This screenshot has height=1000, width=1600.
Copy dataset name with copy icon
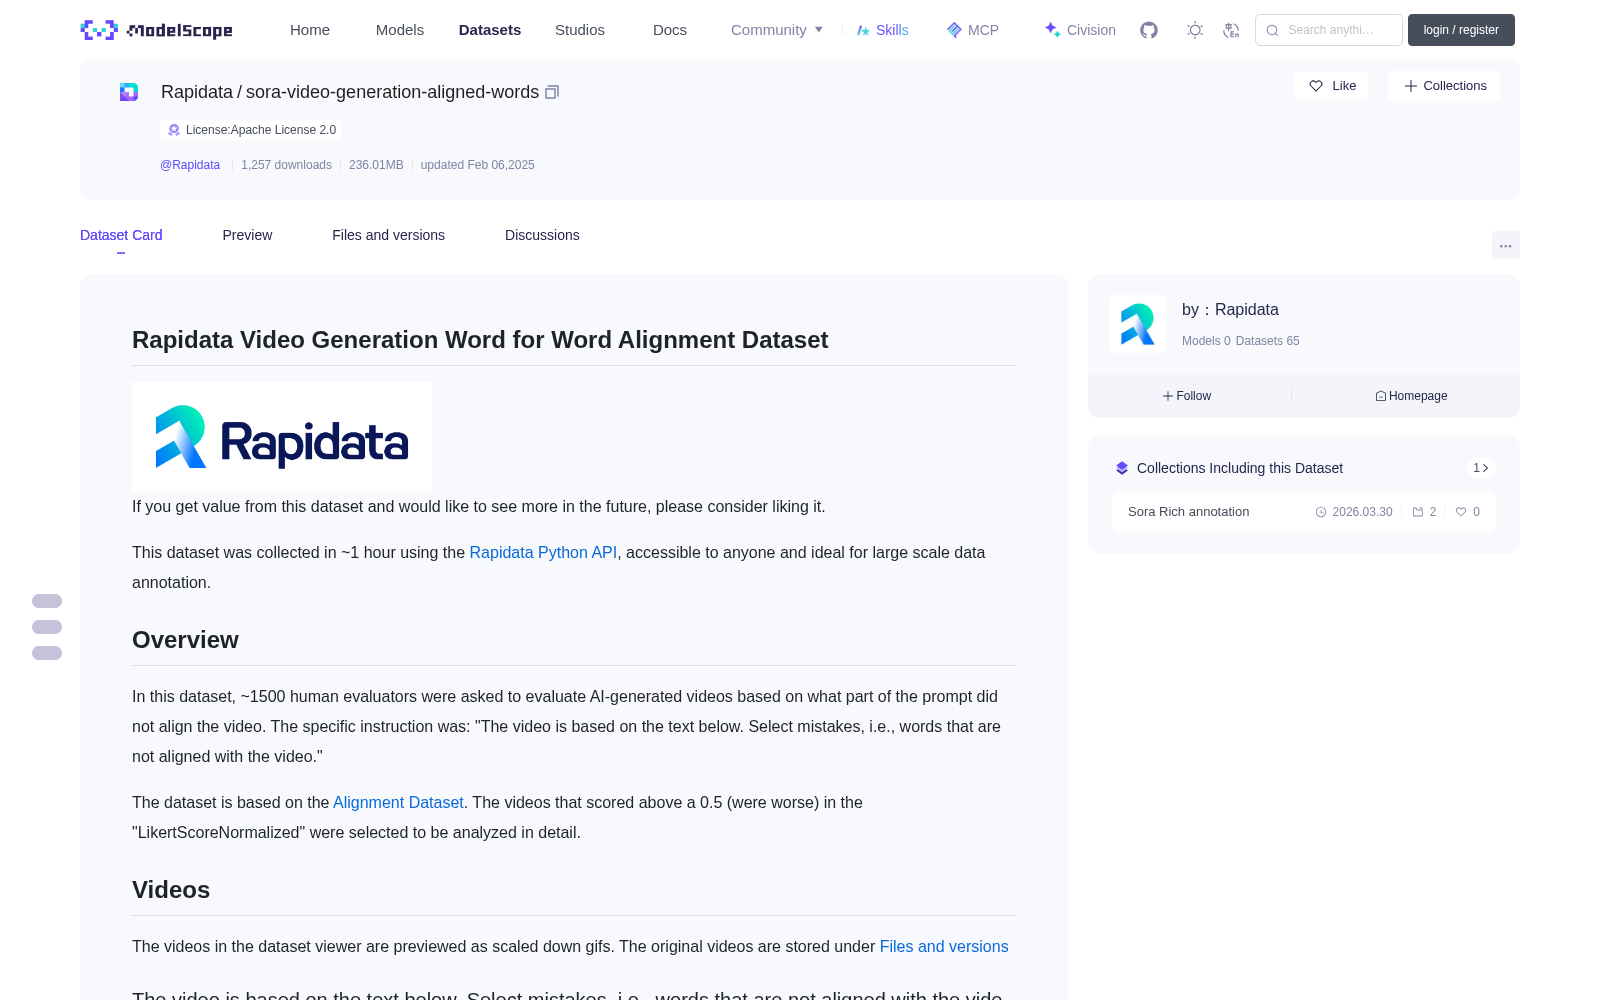coord(552,92)
